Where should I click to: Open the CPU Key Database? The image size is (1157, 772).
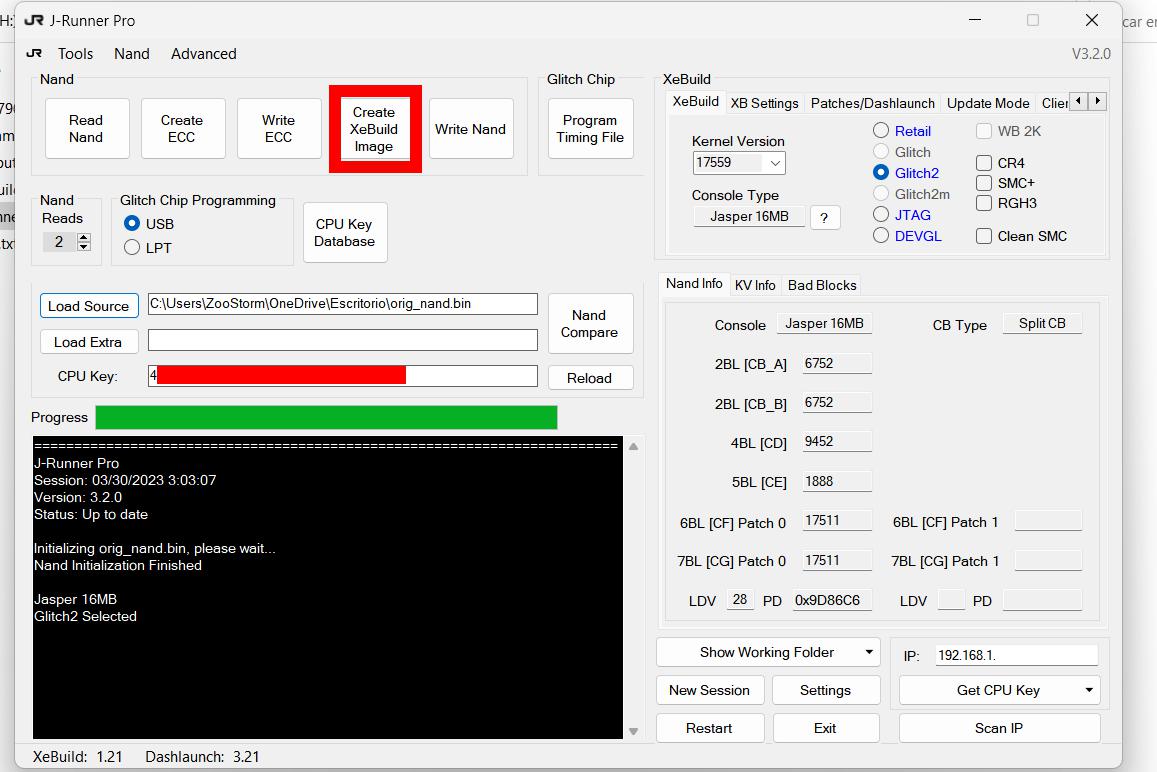tap(344, 233)
